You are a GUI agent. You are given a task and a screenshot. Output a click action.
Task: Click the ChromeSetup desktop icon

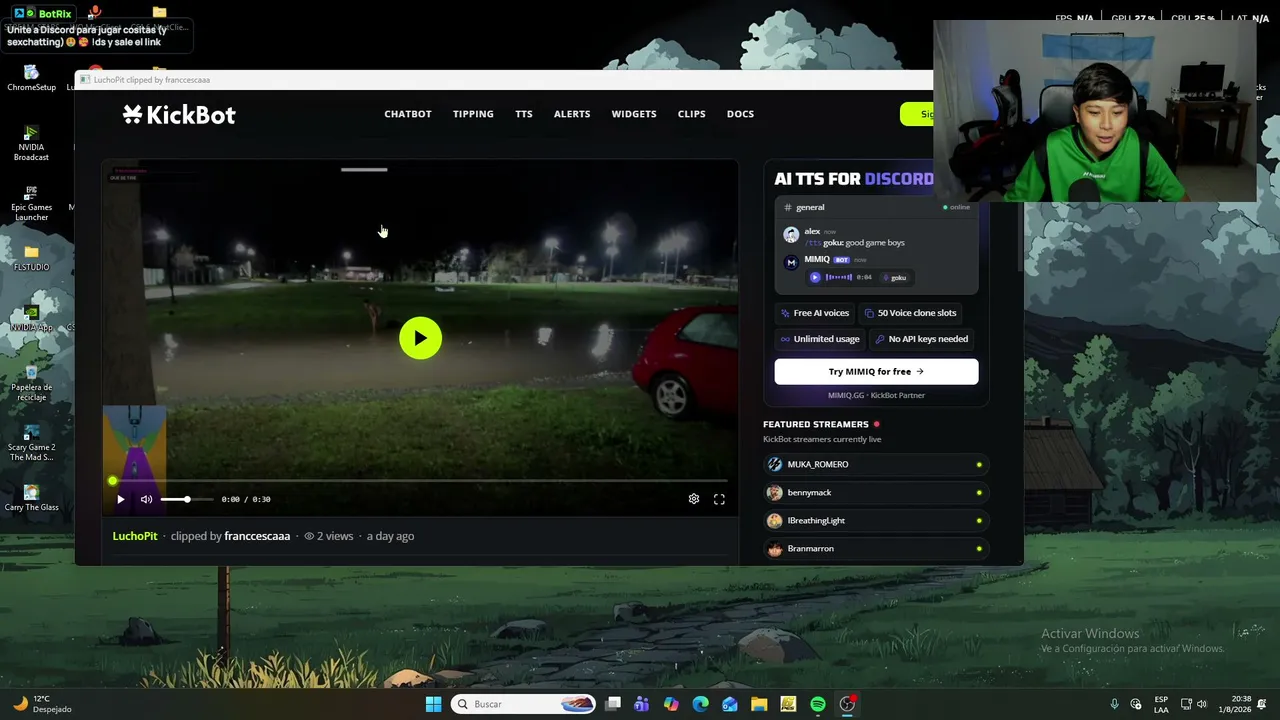coord(31,79)
